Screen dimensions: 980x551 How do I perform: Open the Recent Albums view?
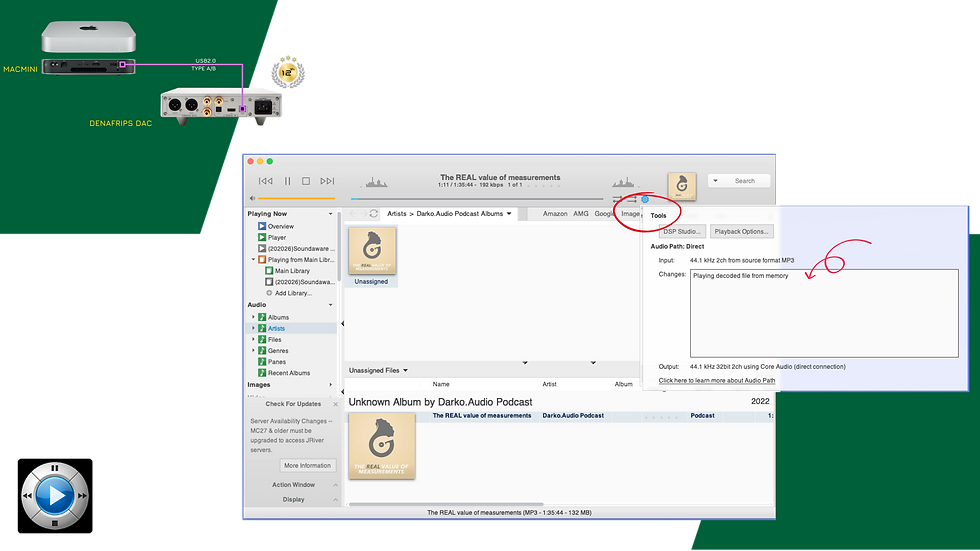point(289,374)
